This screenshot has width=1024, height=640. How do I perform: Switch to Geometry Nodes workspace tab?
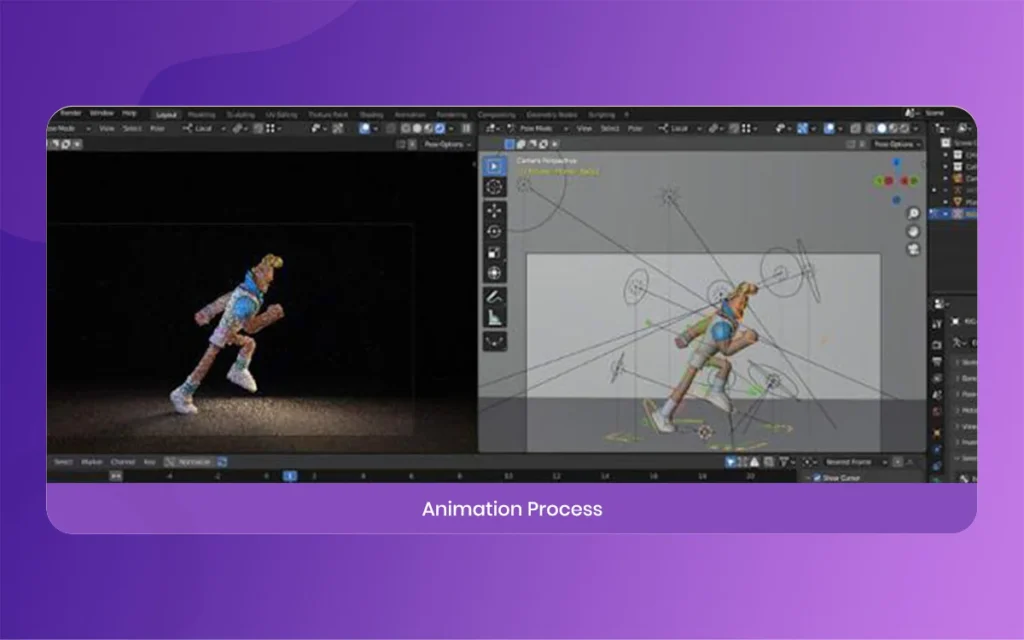(x=552, y=114)
